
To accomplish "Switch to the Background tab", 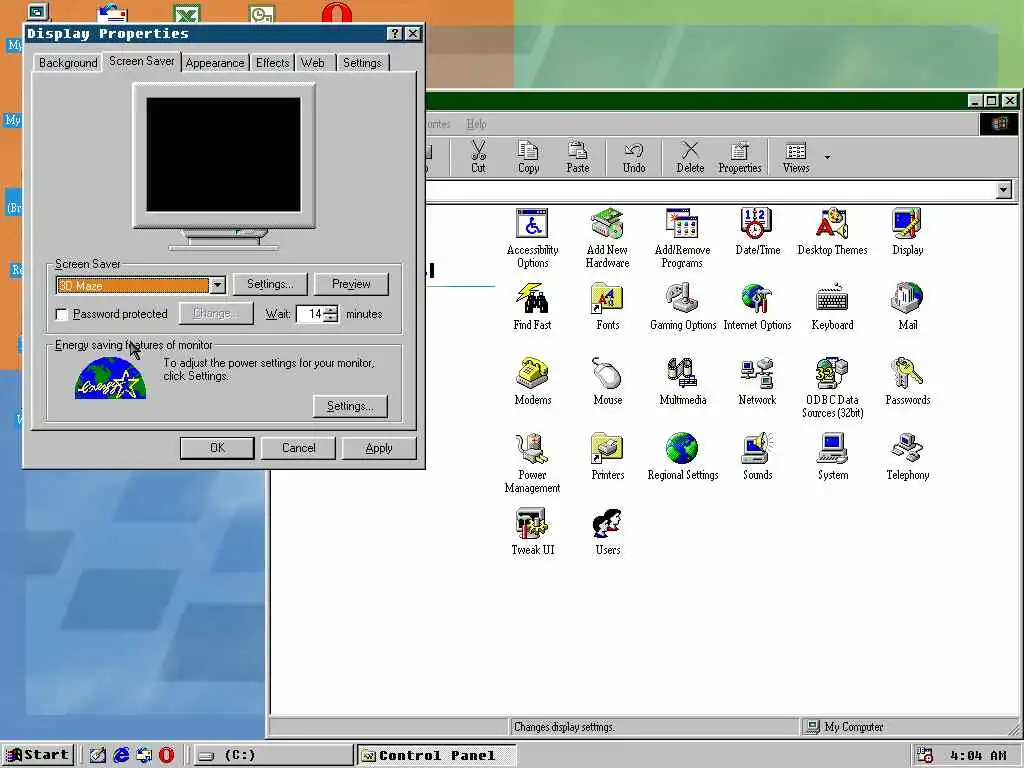I will pos(68,63).
